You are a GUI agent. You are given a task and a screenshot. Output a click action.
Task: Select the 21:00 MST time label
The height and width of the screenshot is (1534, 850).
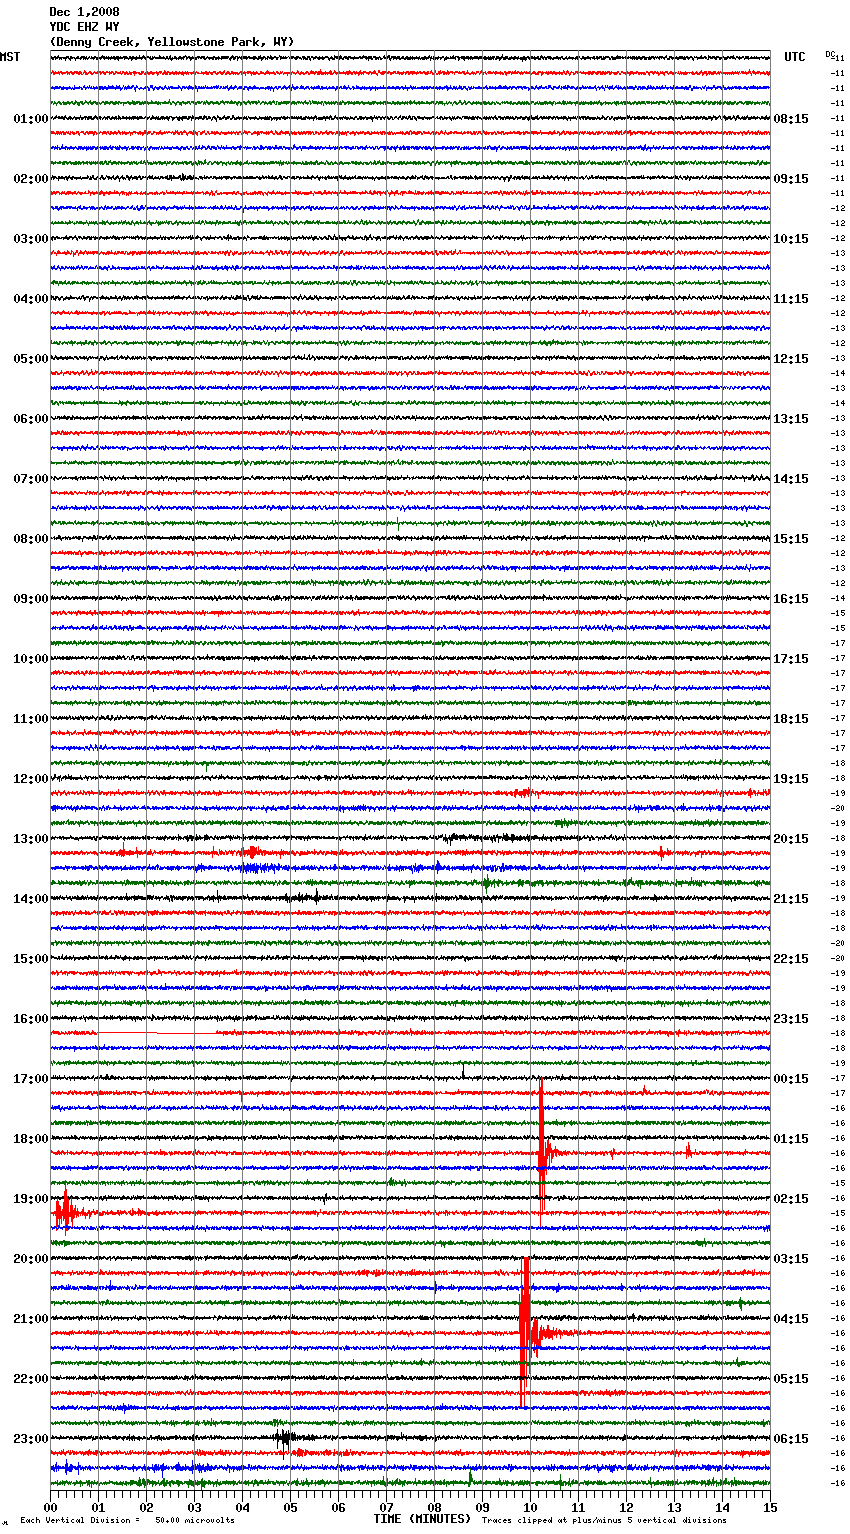tap(31, 1319)
